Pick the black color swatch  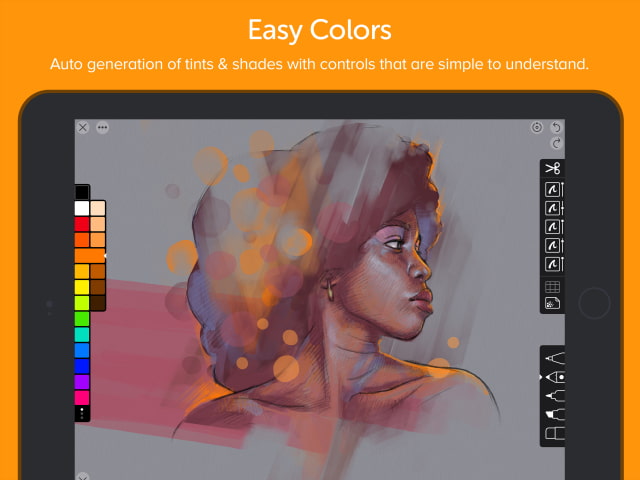pyautogui.click(x=82, y=192)
